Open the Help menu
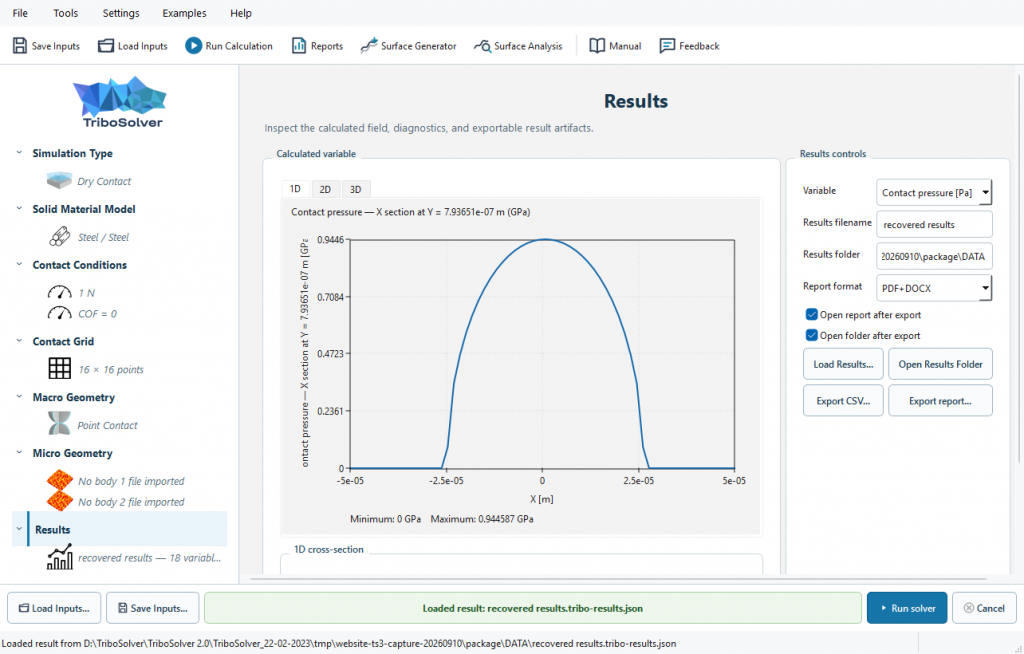1024x654 pixels. (241, 13)
